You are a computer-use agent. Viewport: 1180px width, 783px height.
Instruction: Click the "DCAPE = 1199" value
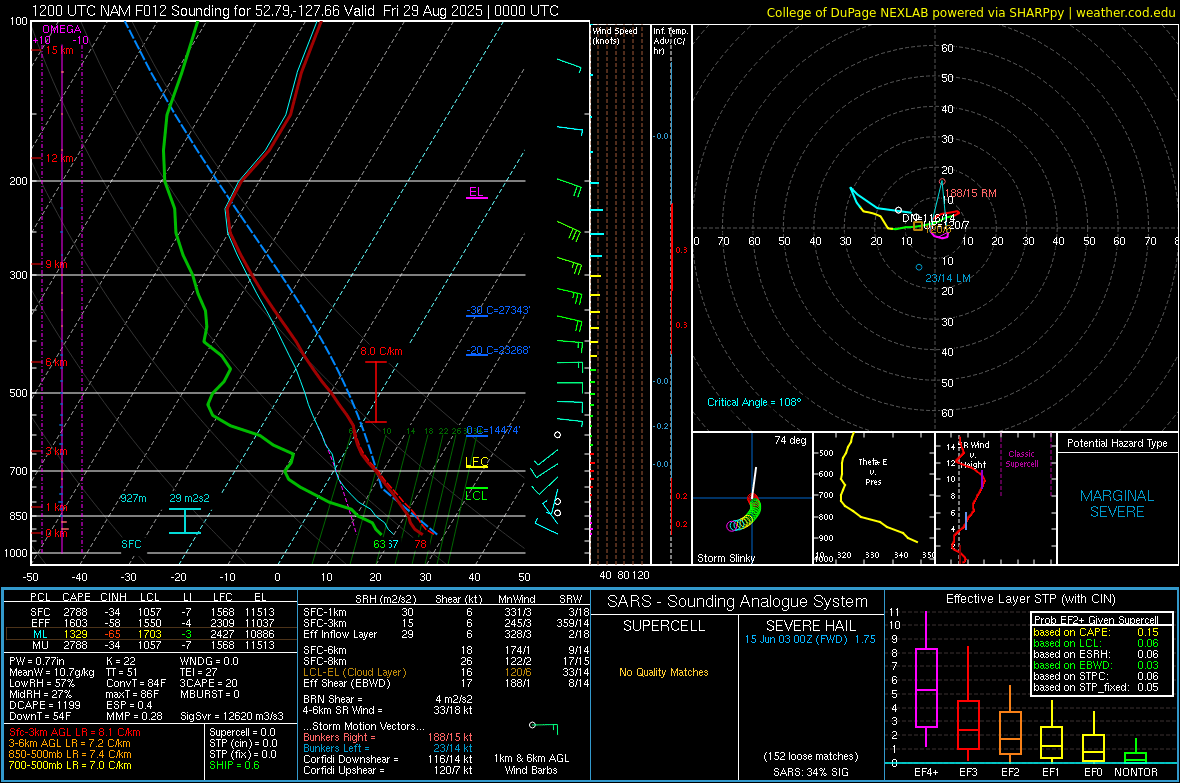(44, 705)
